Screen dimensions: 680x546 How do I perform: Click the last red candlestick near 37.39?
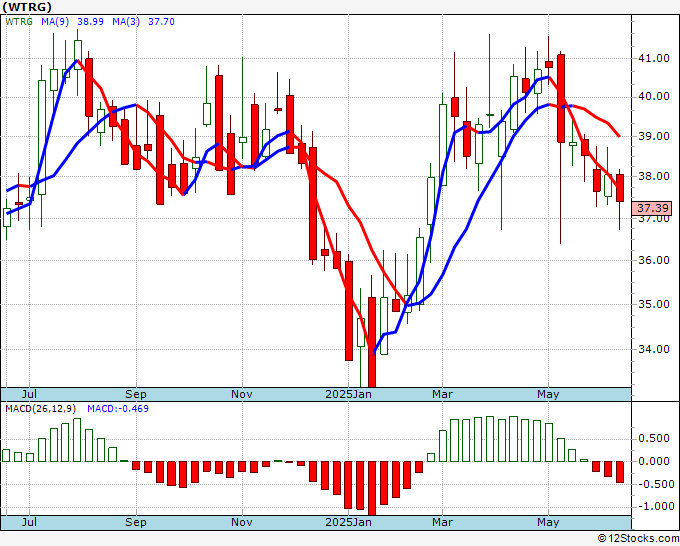tap(620, 188)
